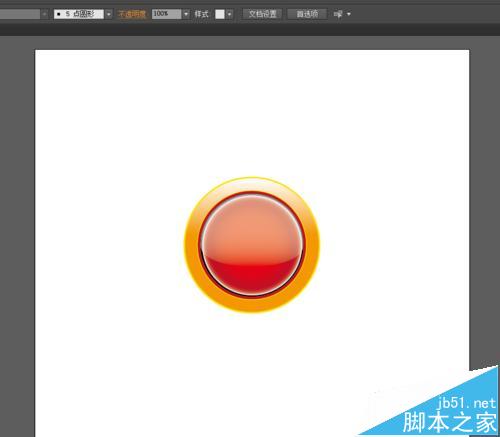Select the red glossy circle on the artboard

click(252, 244)
